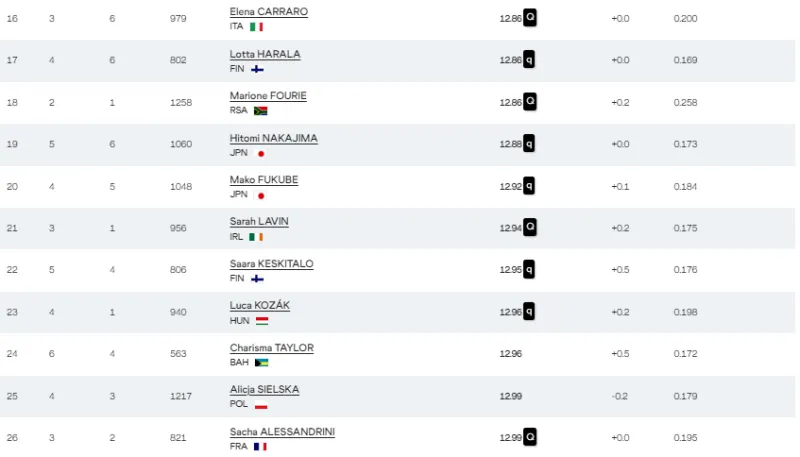Image resolution: width=800 pixels, height=457 pixels.
Task: Open Marione FOURIE athlete profile
Action: click(268, 96)
